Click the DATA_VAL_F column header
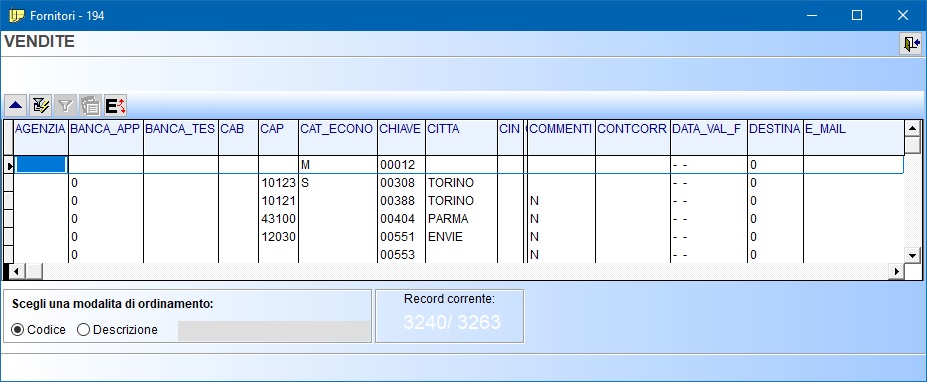927x382 pixels. click(708, 137)
